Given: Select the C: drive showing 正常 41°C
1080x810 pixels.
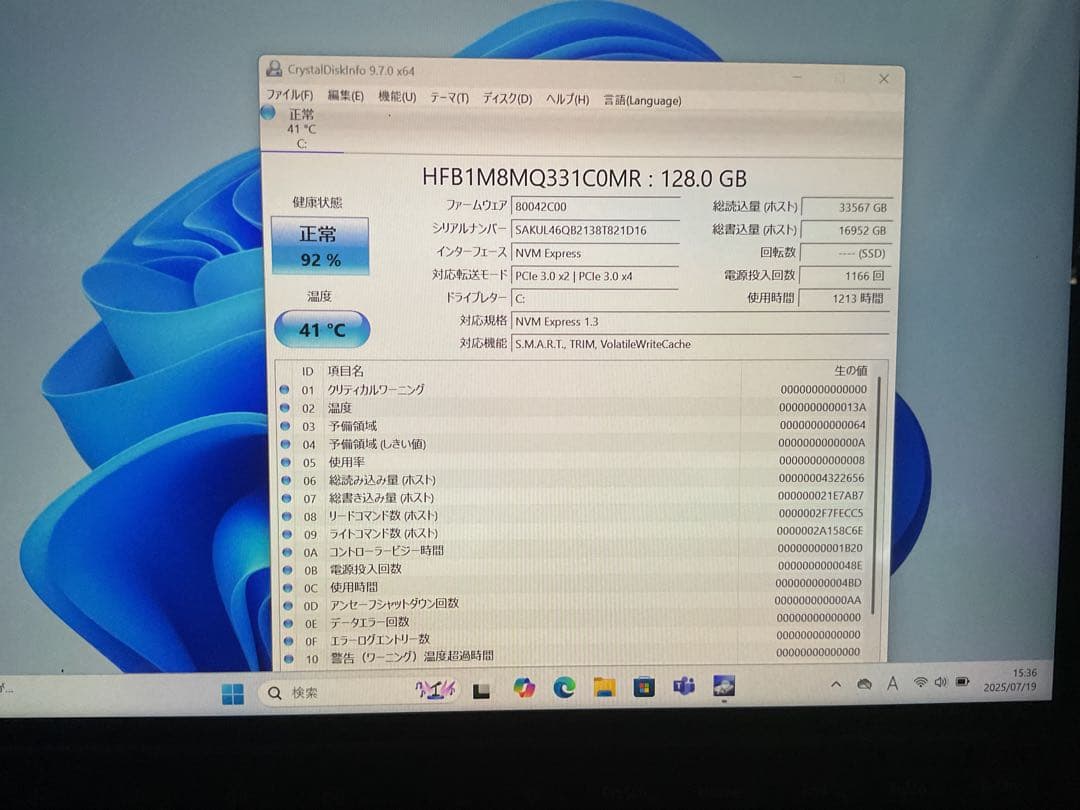Looking at the screenshot, I should coord(300,128).
